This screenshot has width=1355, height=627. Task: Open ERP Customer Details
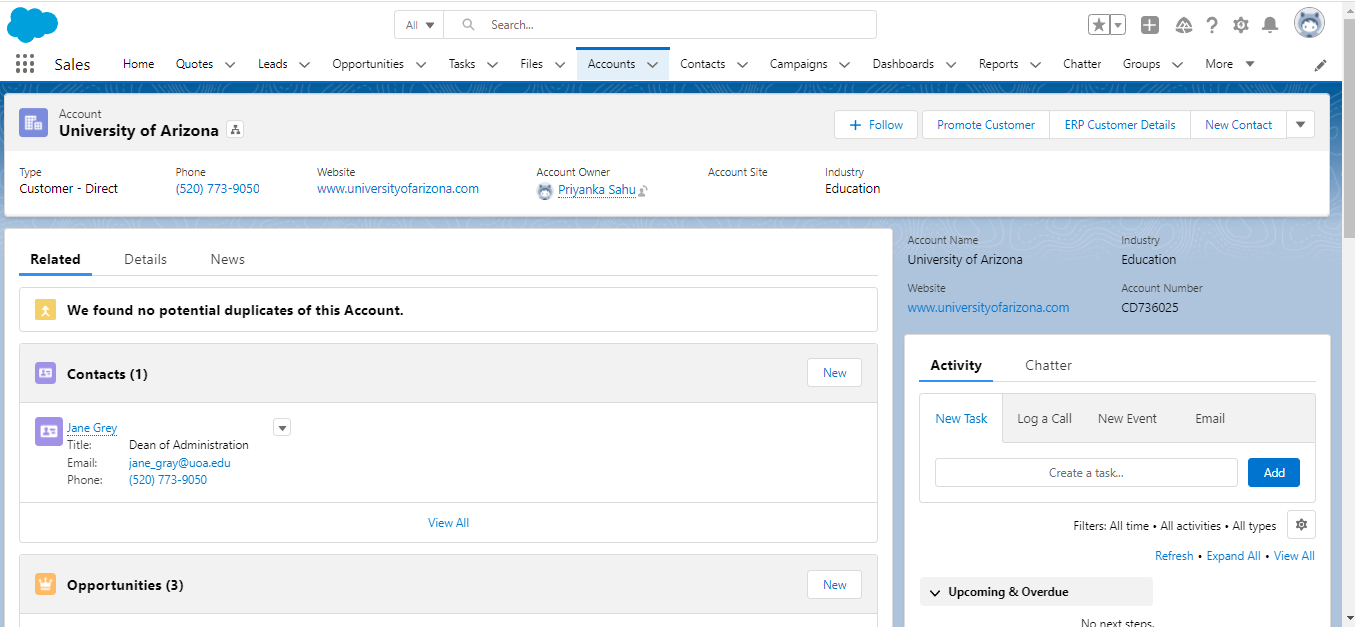pos(1120,125)
